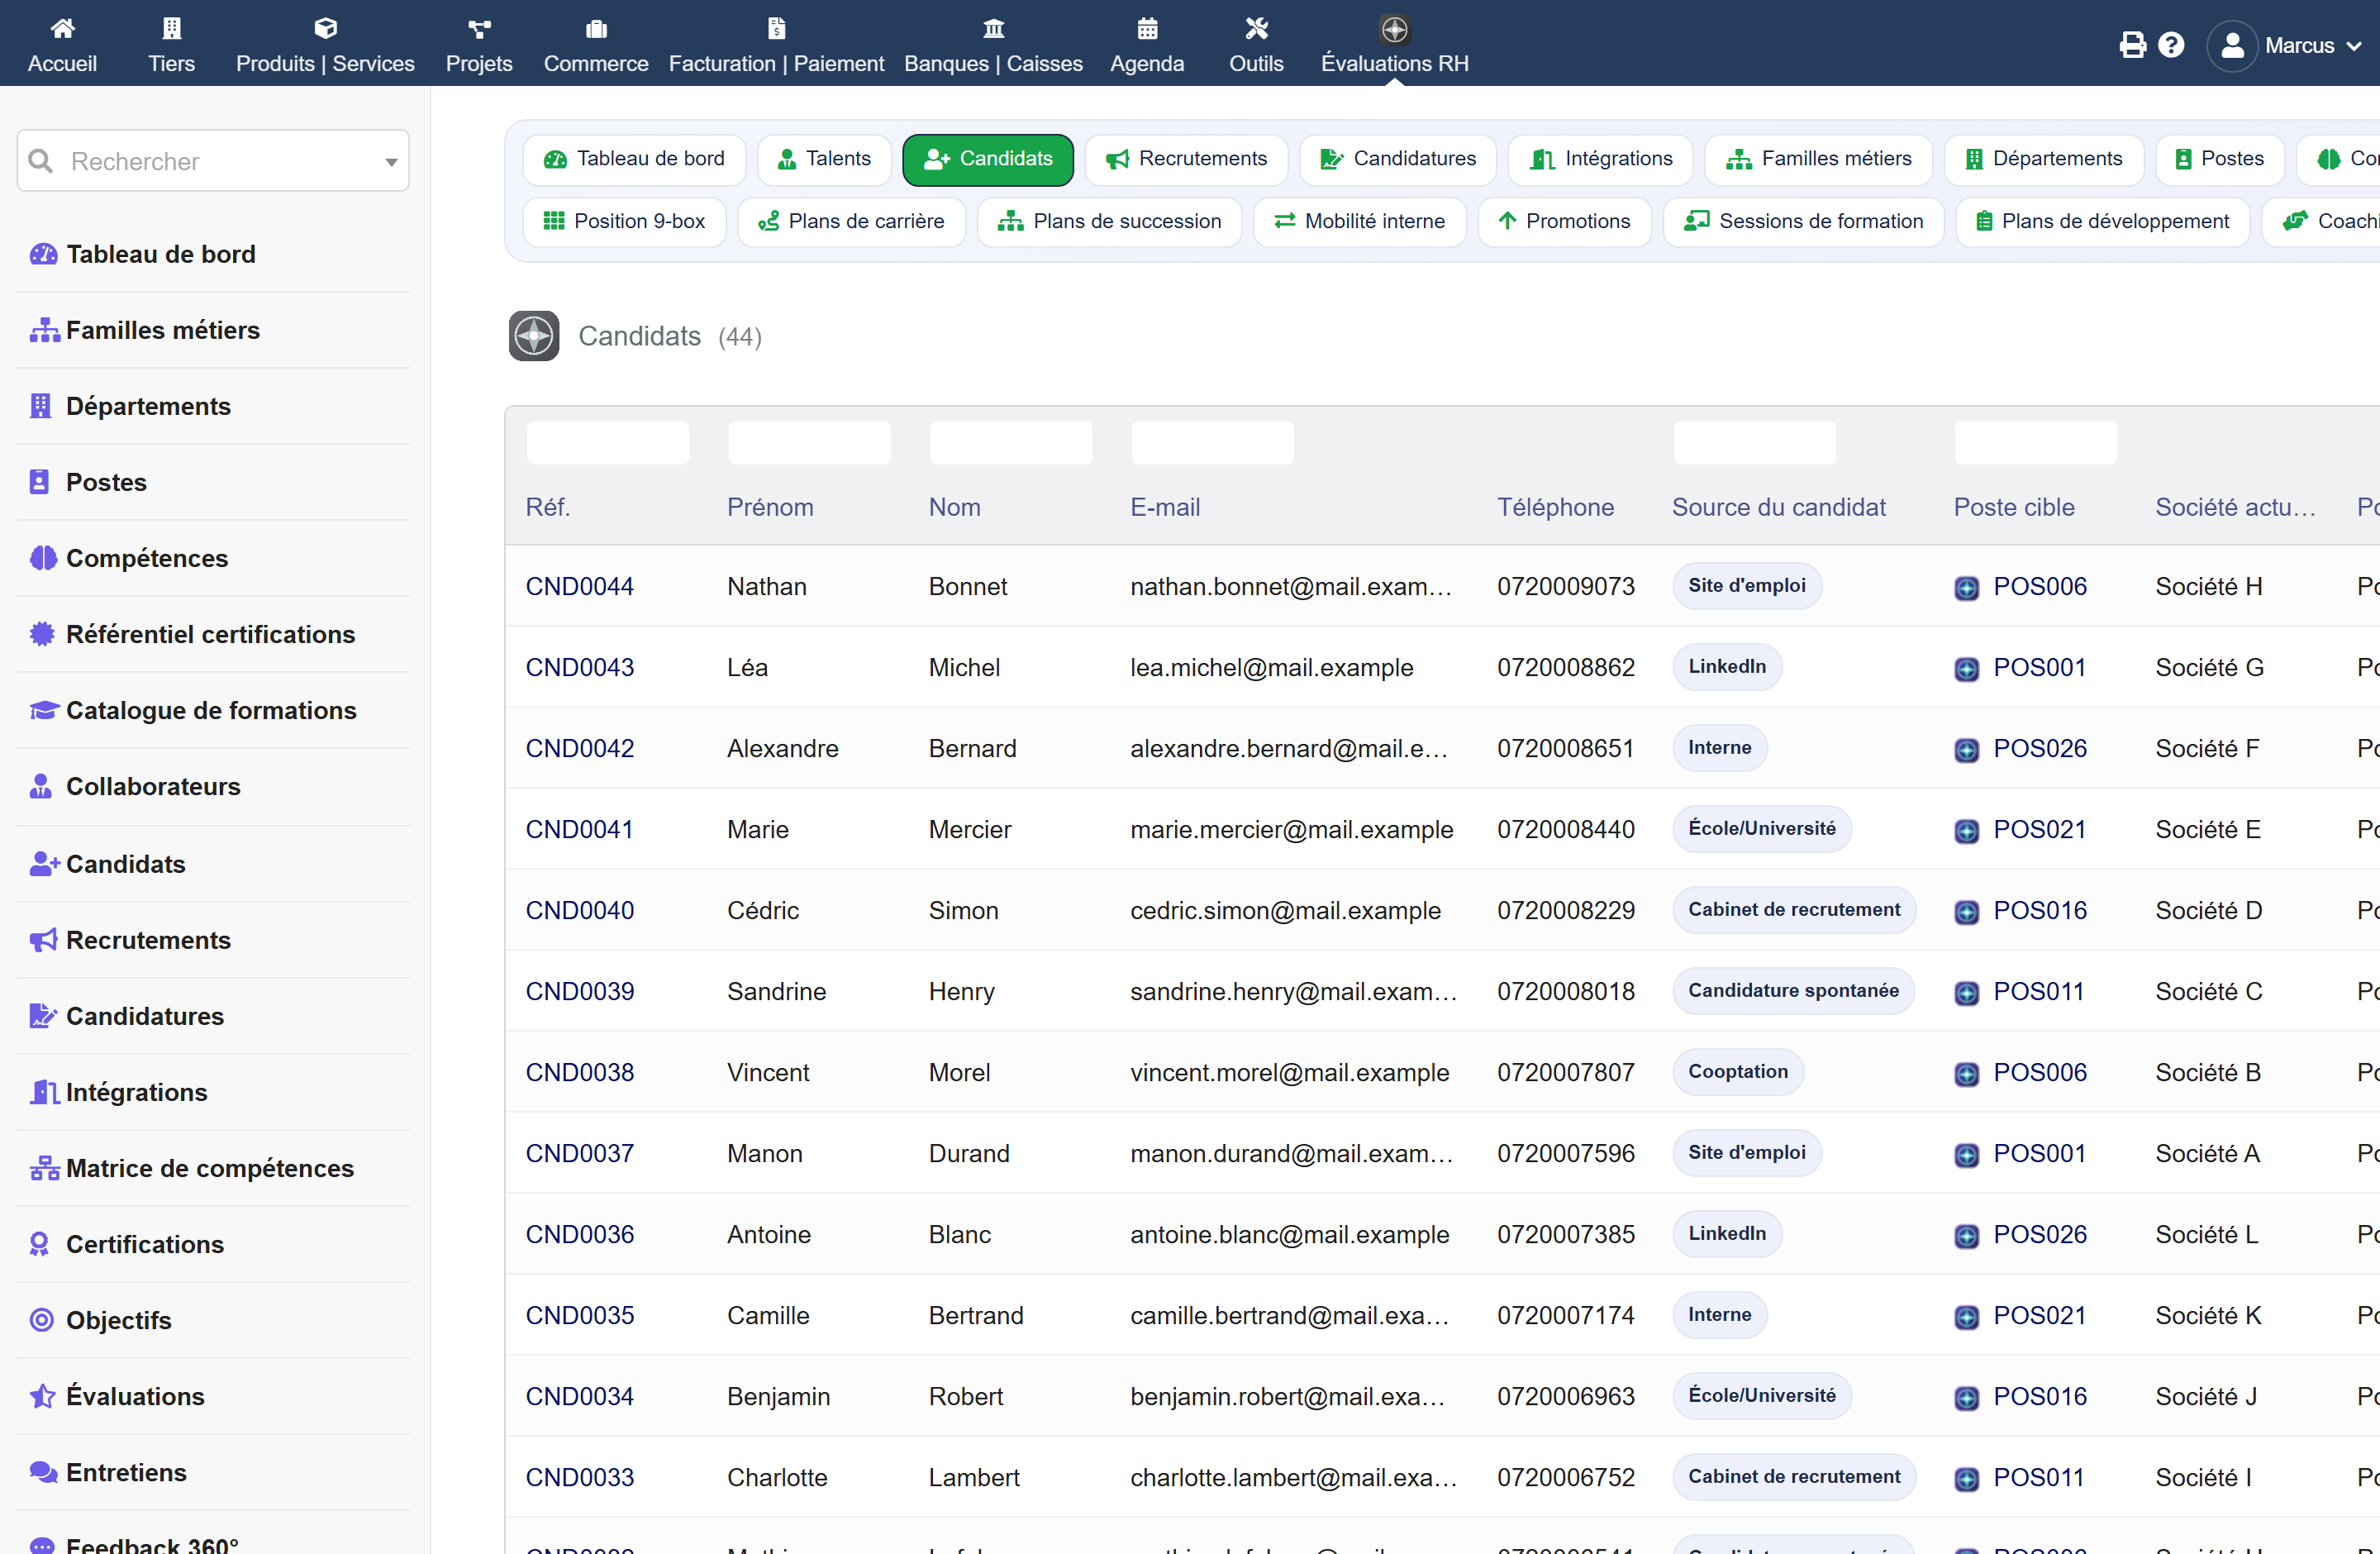The height and width of the screenshot is (1554, 2380).
Task: Sort by the Téléphone column header
Action: click(1555, 507)
